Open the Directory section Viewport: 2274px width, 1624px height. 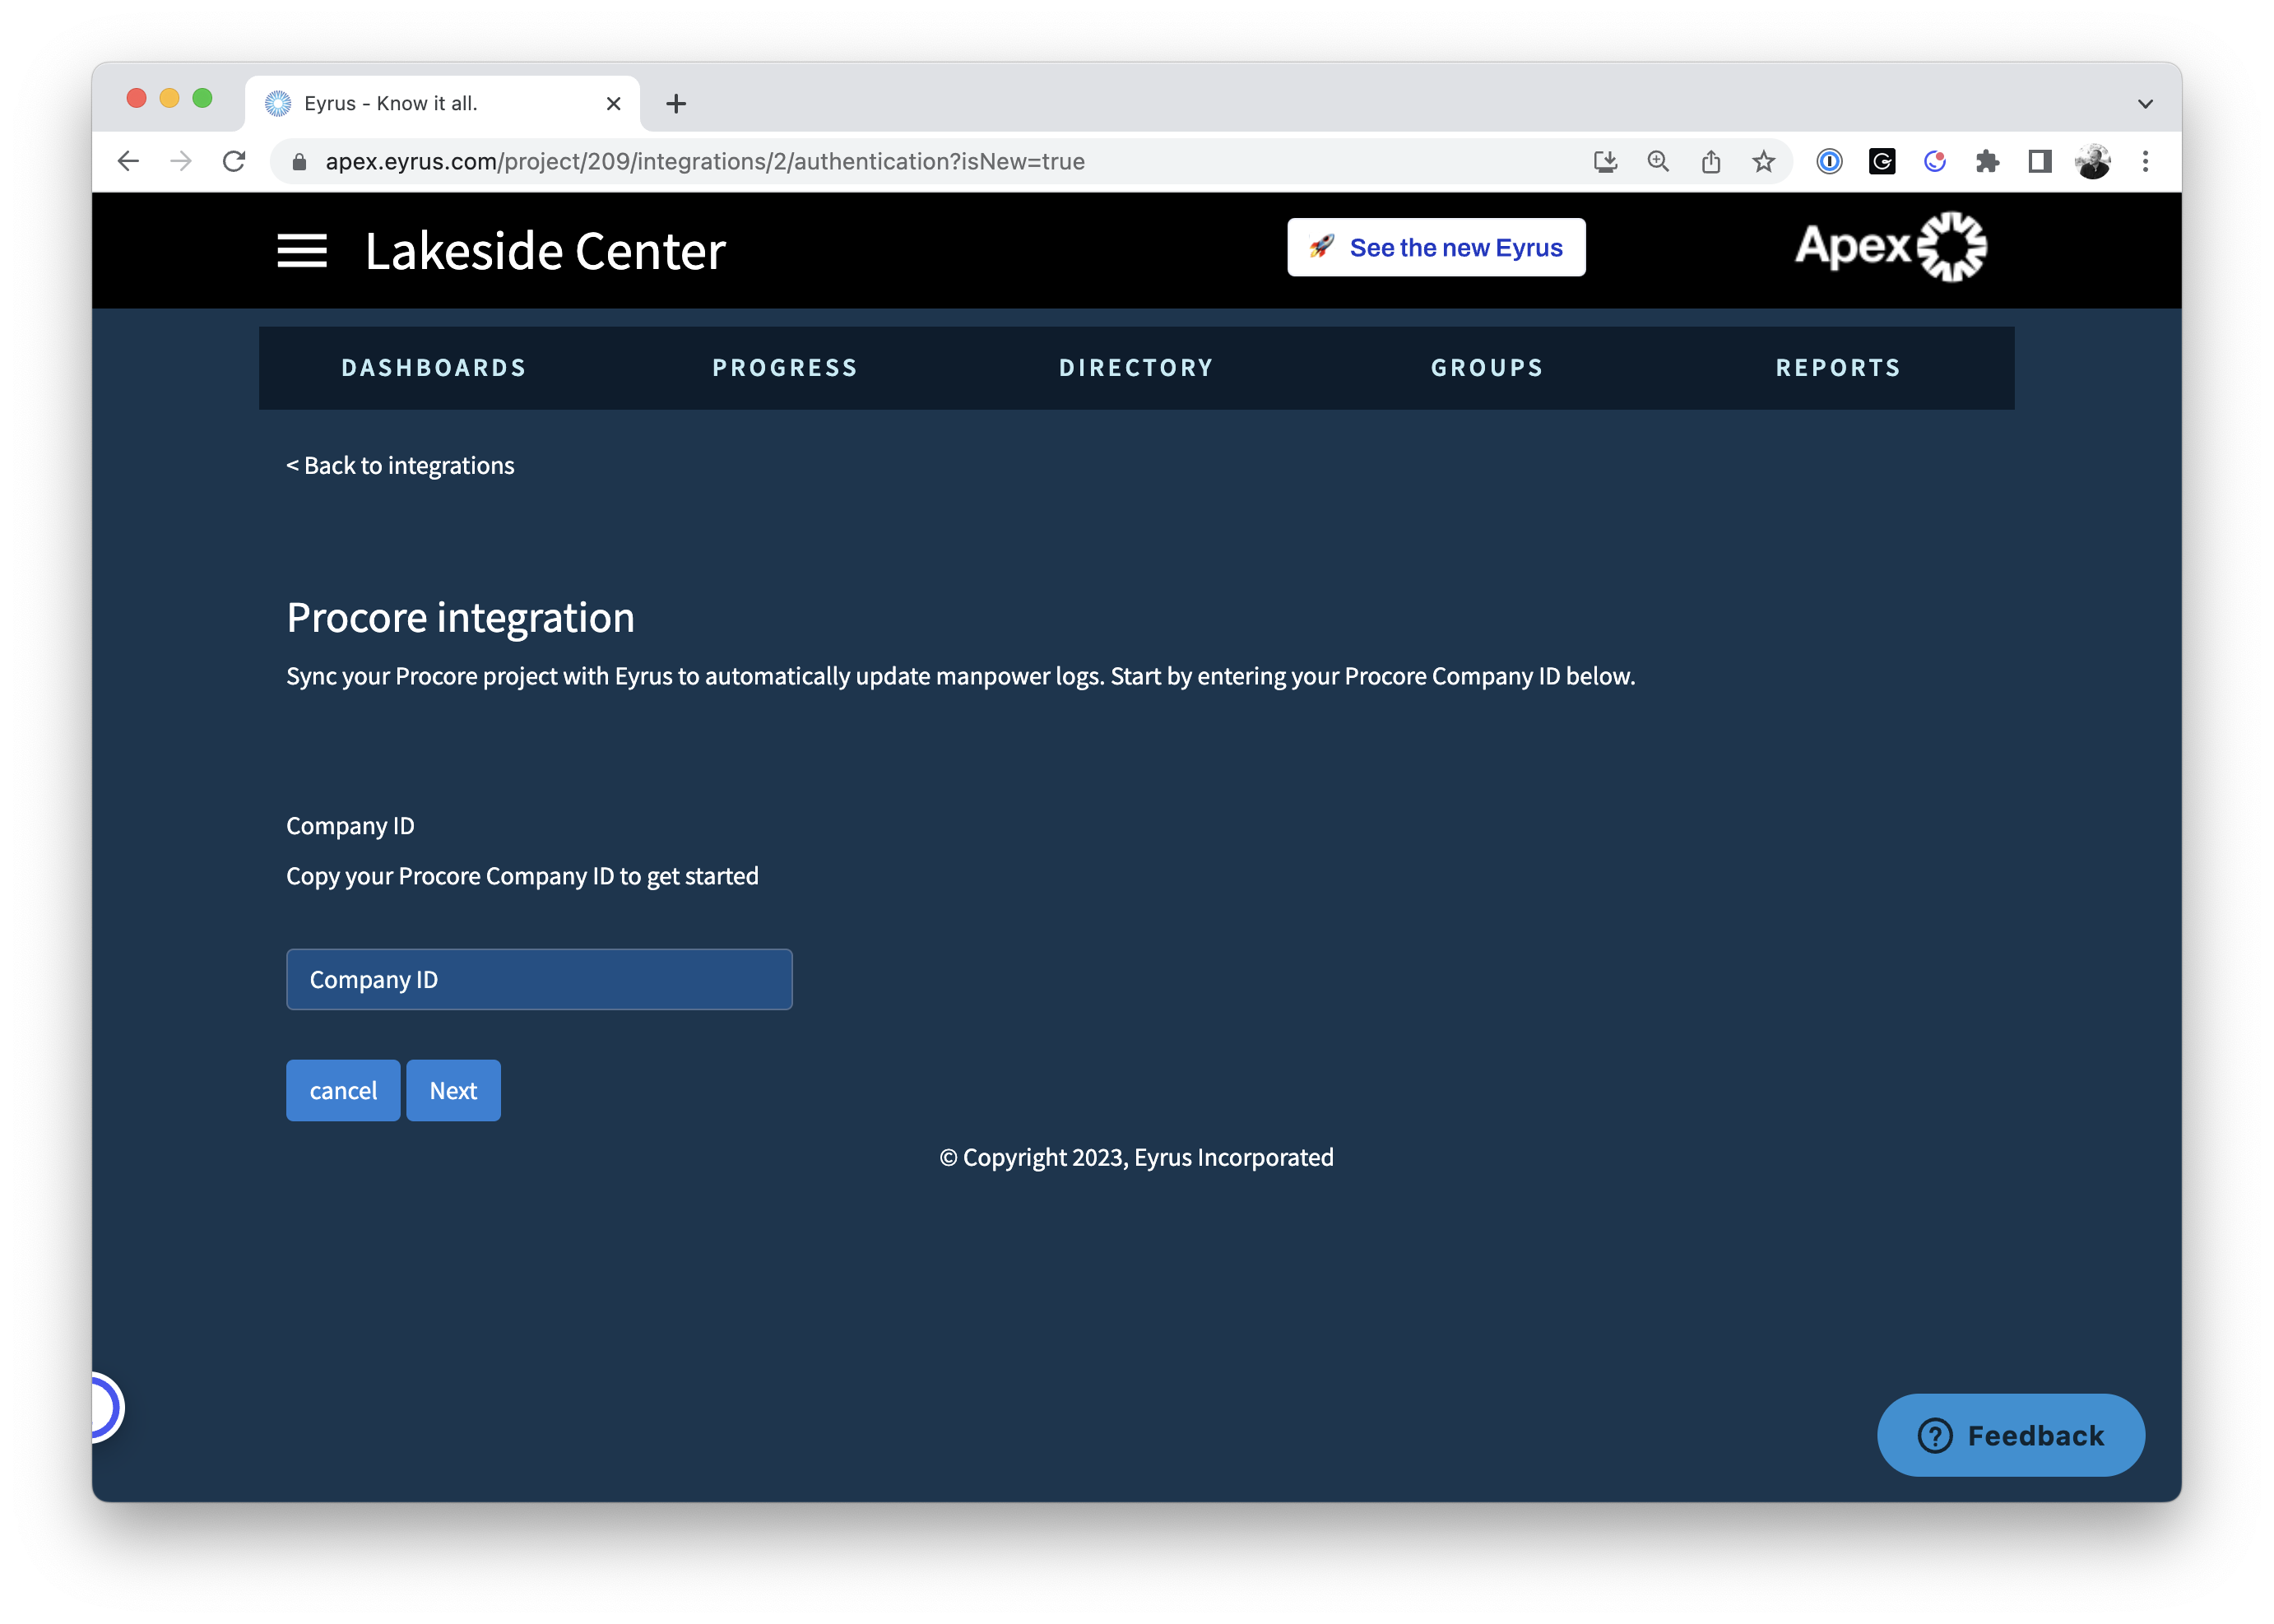1136,367
